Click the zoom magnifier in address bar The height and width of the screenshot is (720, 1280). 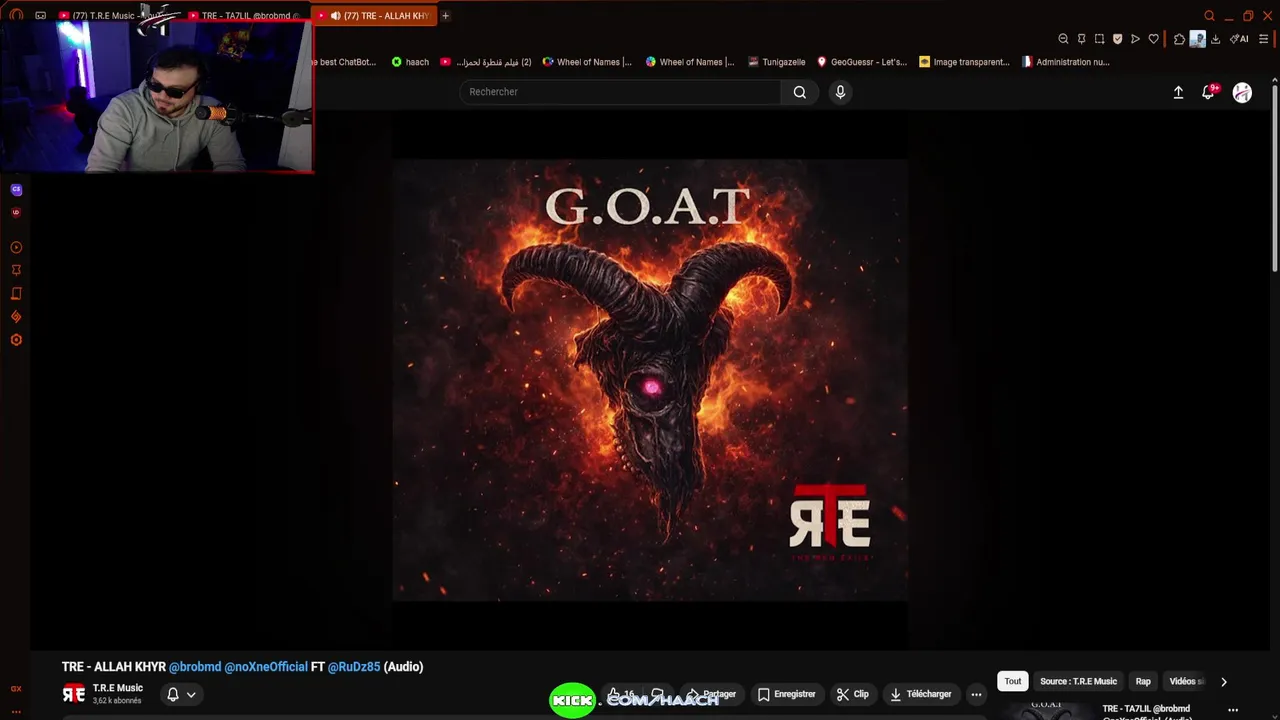pyautogui.click(x=1063, y=39)
